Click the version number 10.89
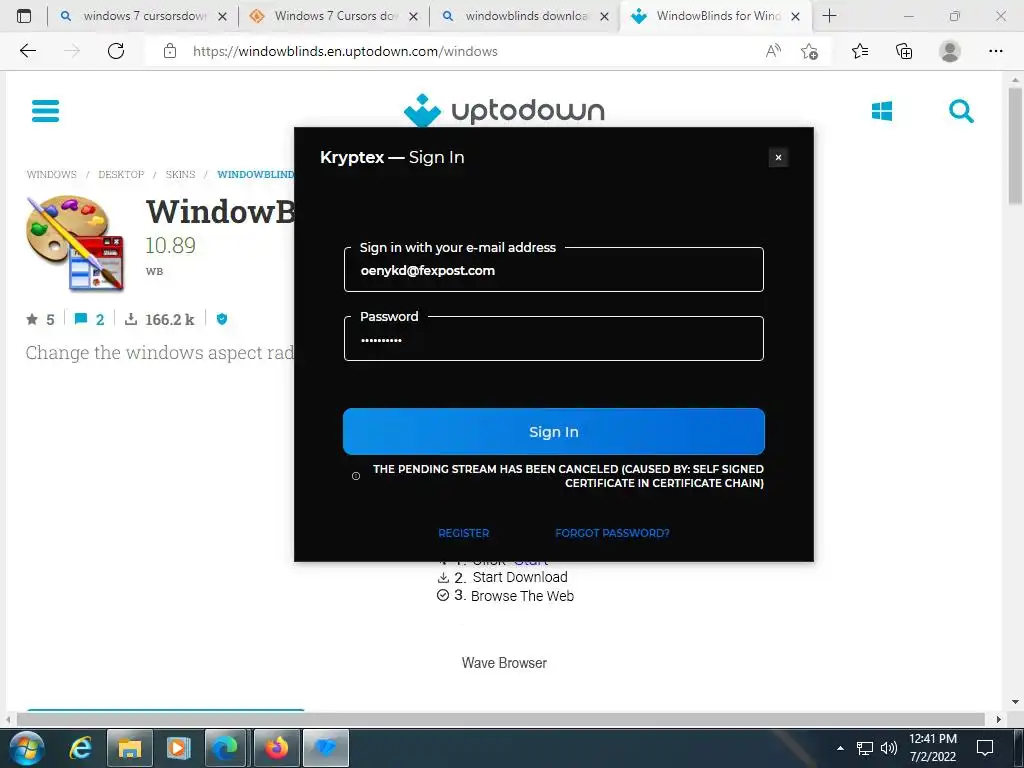 pyautogui.click(x=170, y=246)
